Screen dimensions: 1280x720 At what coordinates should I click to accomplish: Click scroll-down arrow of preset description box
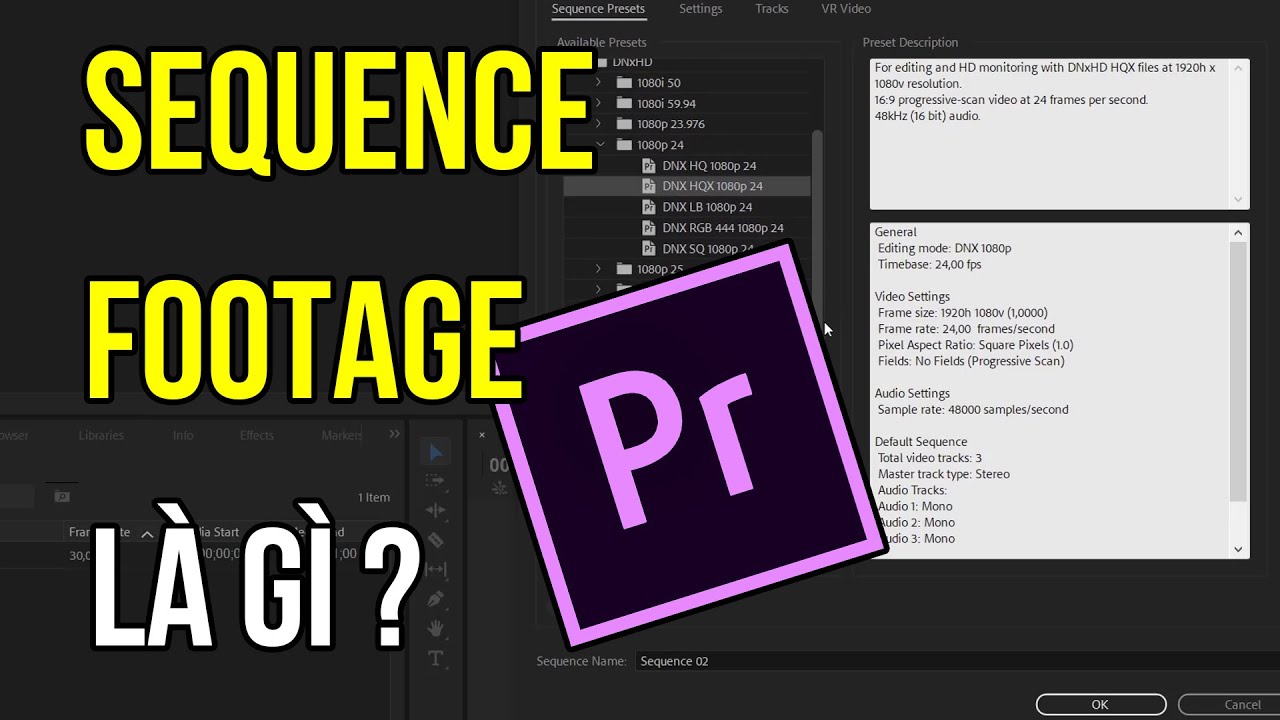[1238, 199]
